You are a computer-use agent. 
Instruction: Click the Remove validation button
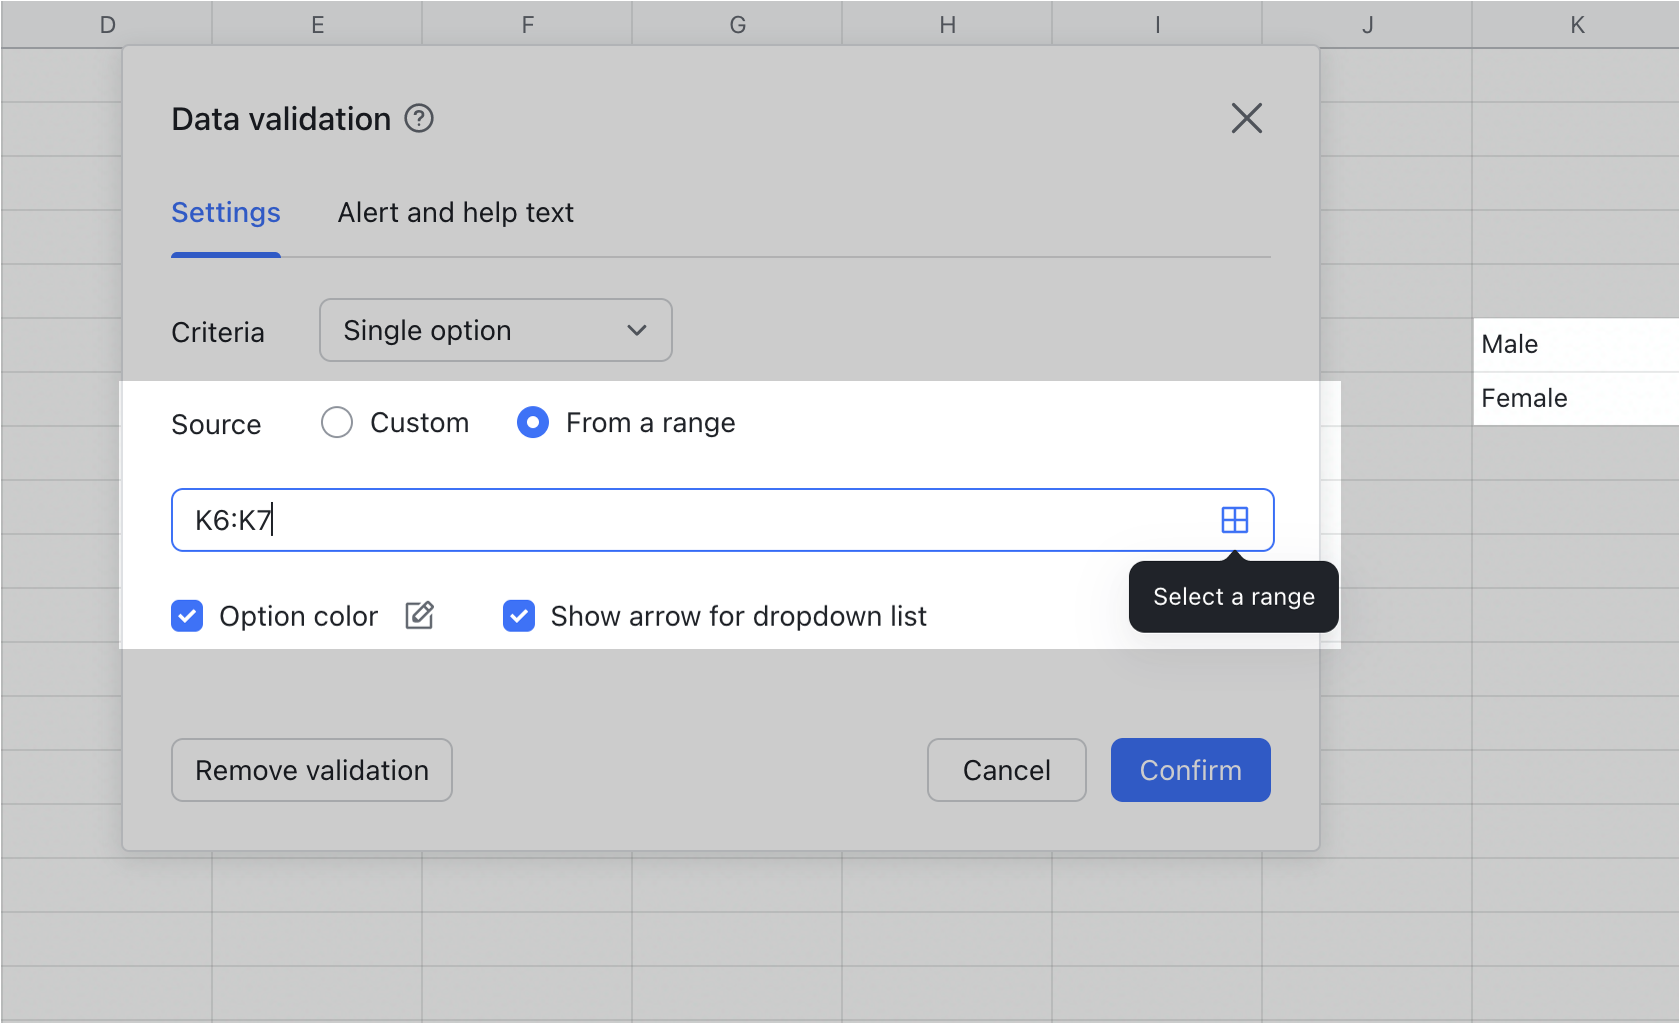pyautogui.click(x=311, y=770)
